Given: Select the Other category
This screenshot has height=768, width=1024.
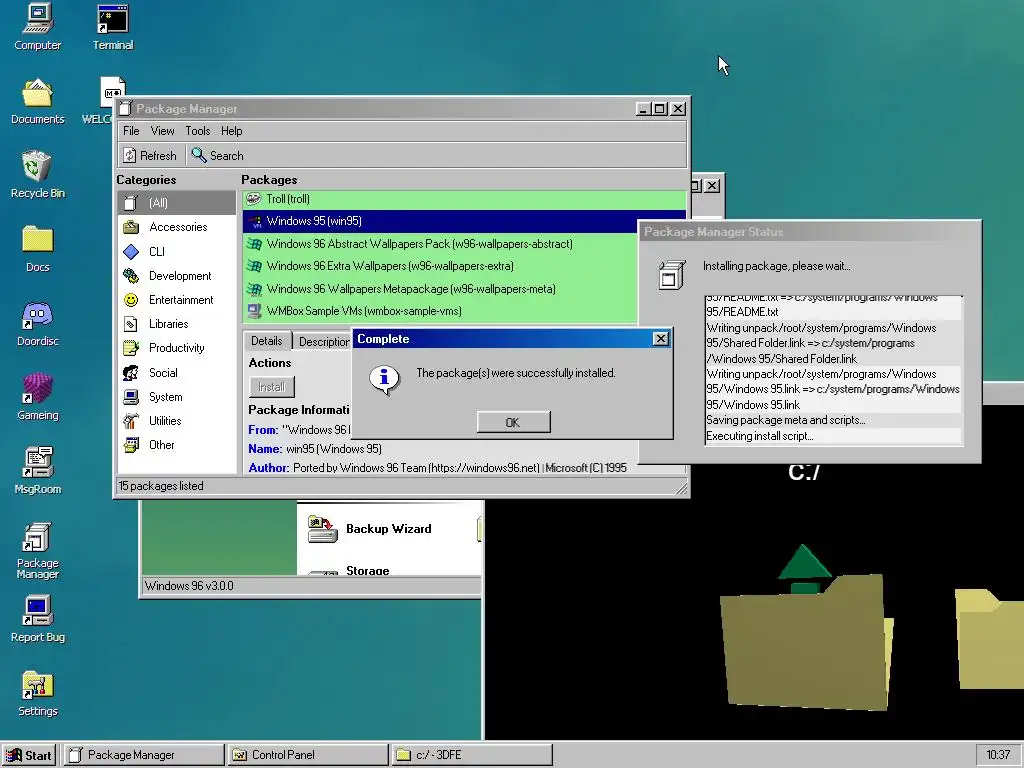Looking at the screenshot, I should coord(177,445).
